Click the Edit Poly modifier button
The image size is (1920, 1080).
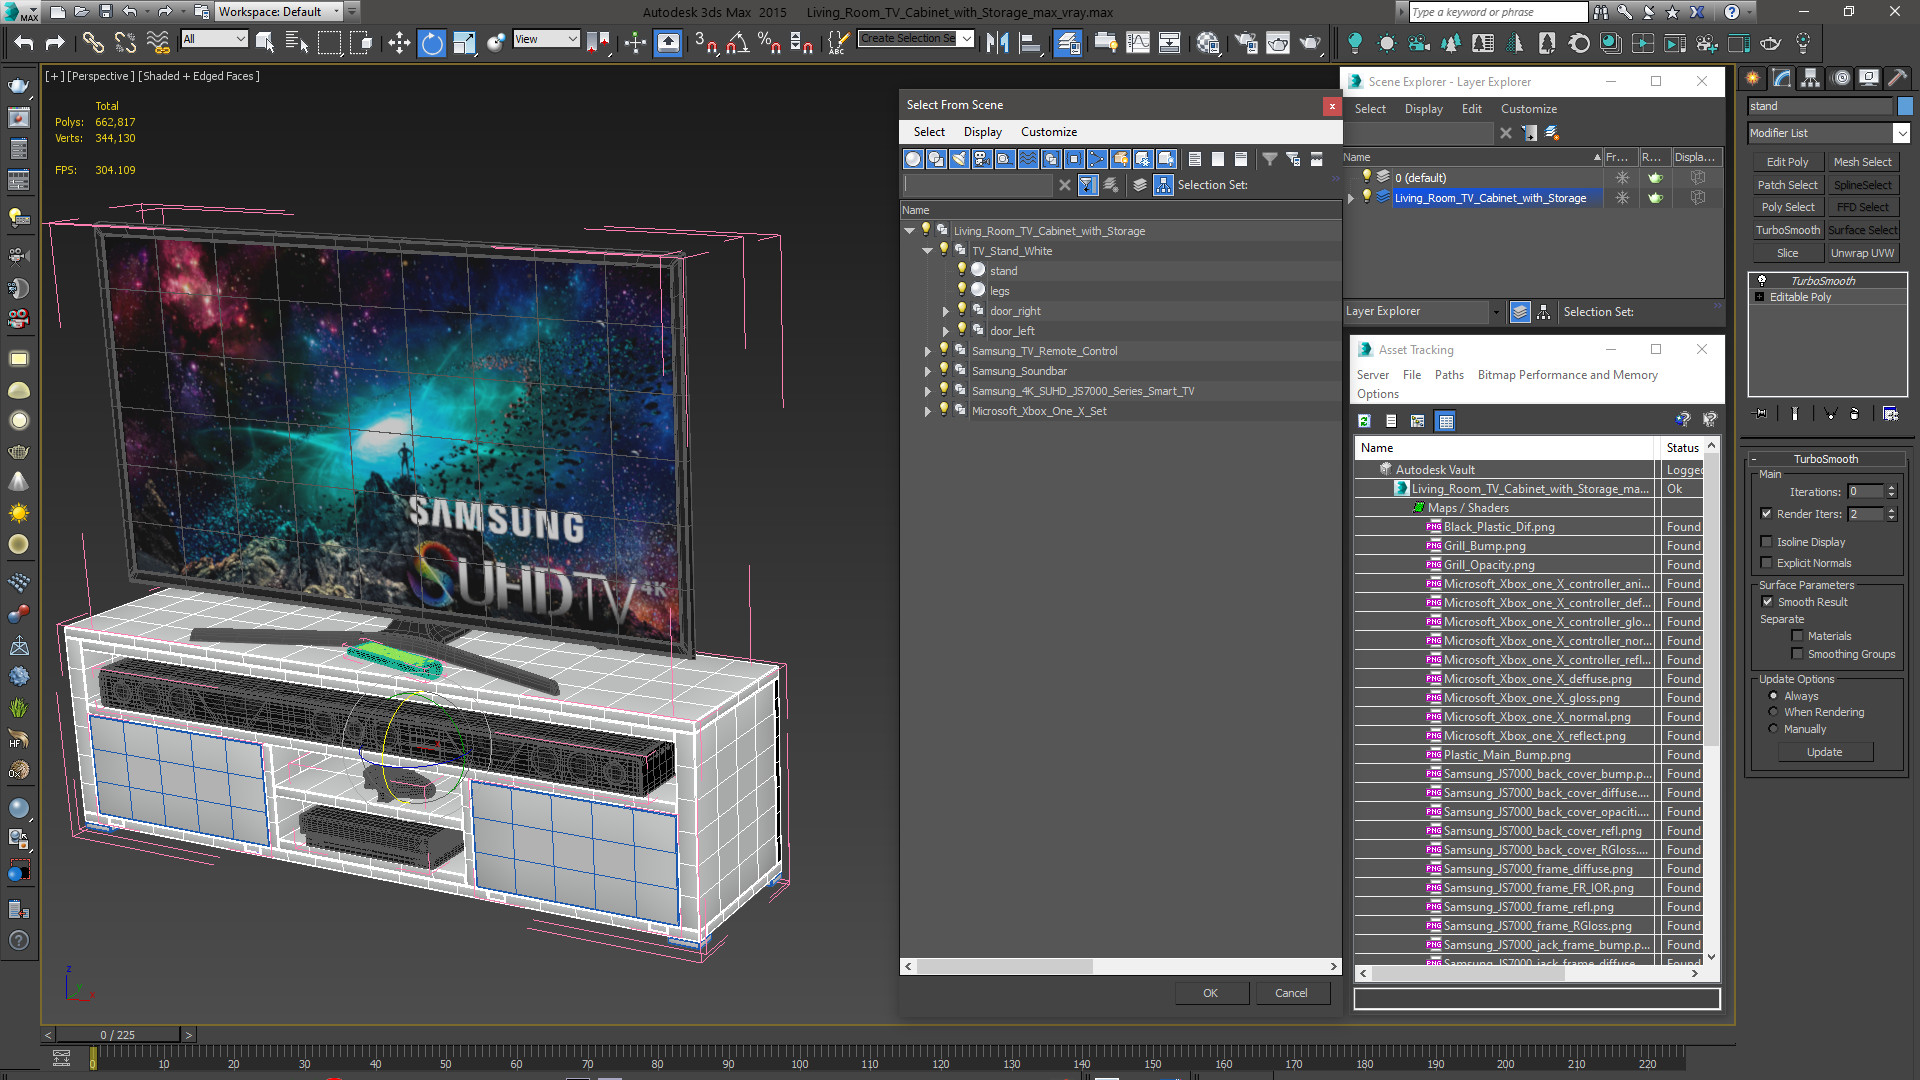click(1786, 162)
